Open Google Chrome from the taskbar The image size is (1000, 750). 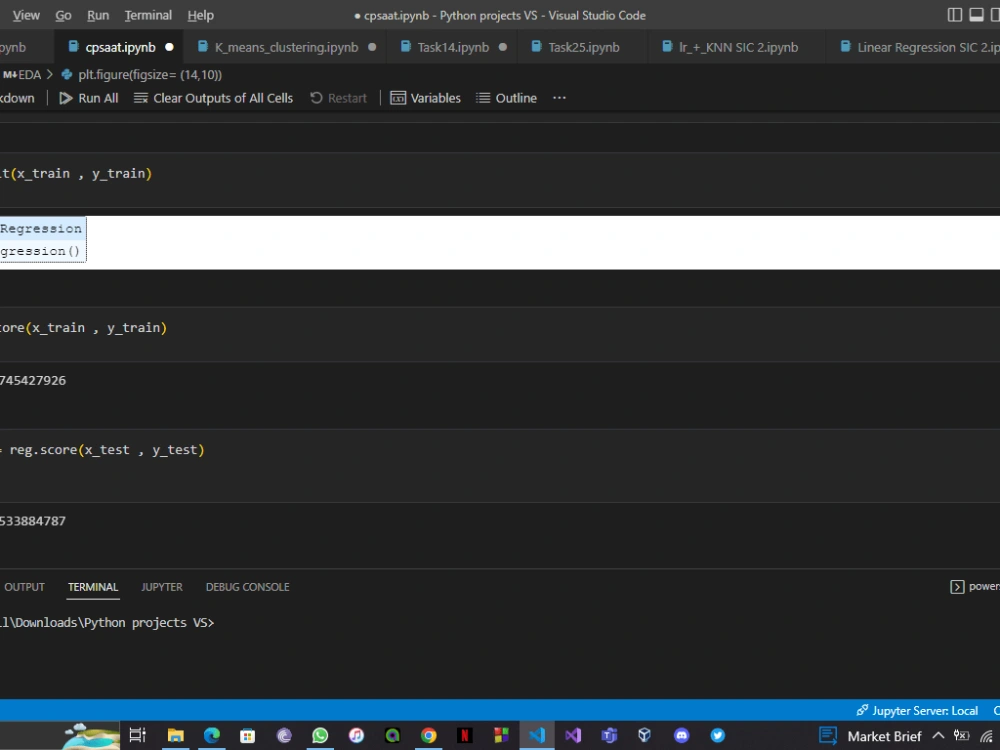[x=429, y=735]
